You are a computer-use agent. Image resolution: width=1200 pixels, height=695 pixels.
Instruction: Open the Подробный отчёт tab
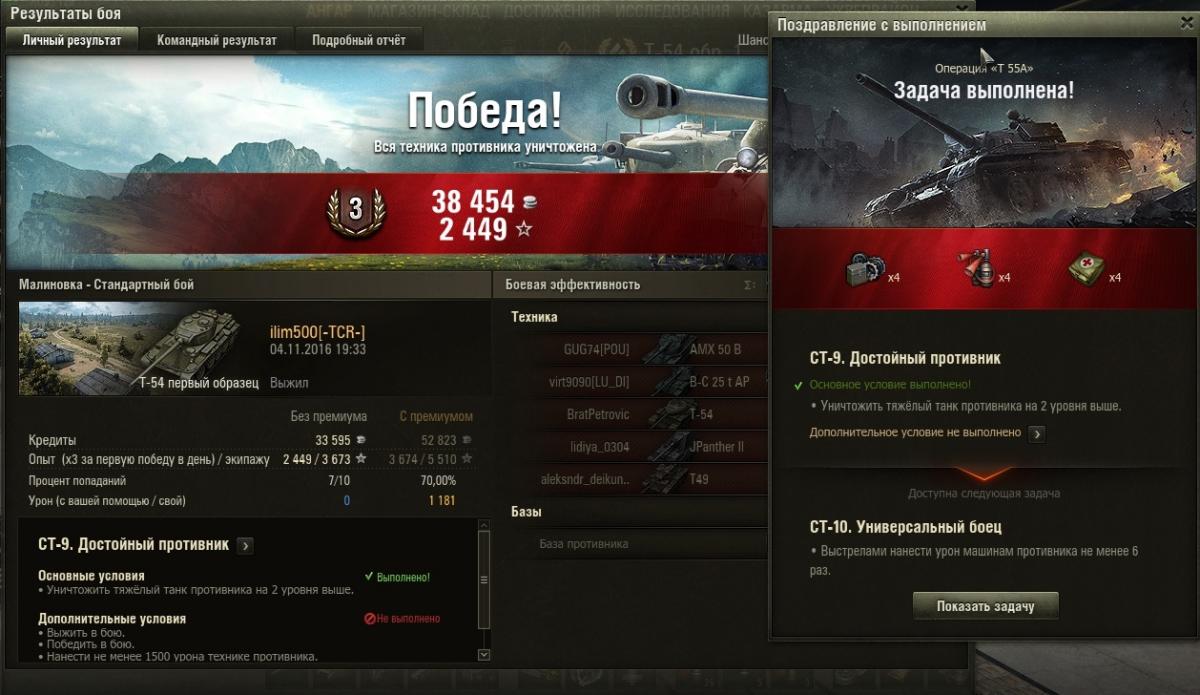coord(358,40)
